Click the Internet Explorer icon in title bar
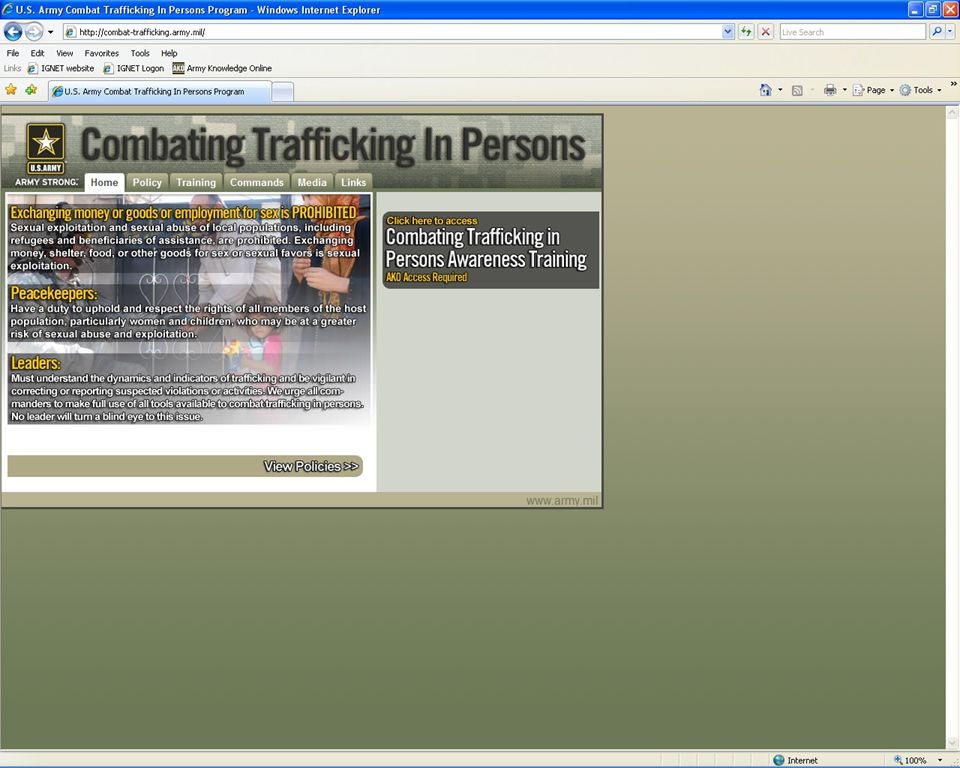 [7, 9]
